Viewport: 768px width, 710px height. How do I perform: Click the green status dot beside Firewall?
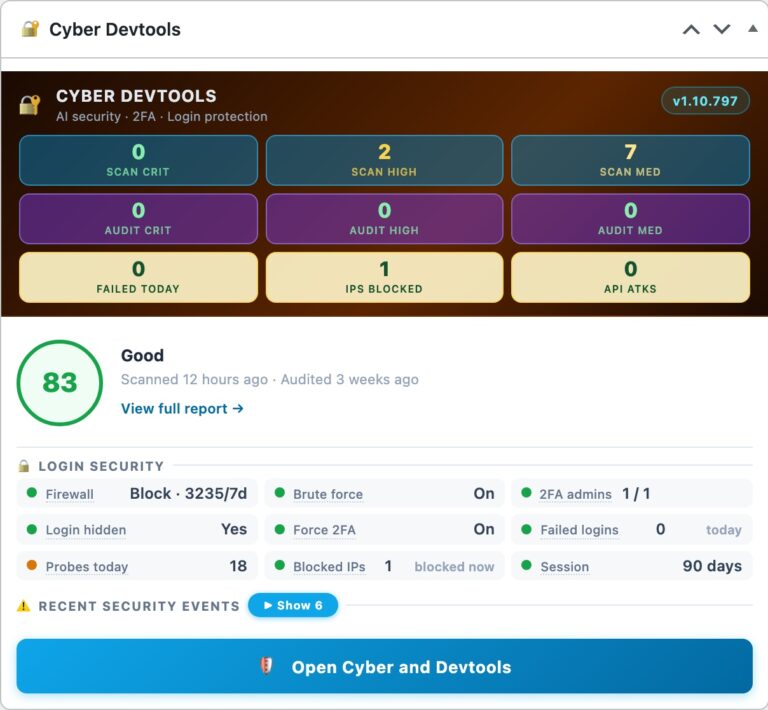(x=32, y=493)
